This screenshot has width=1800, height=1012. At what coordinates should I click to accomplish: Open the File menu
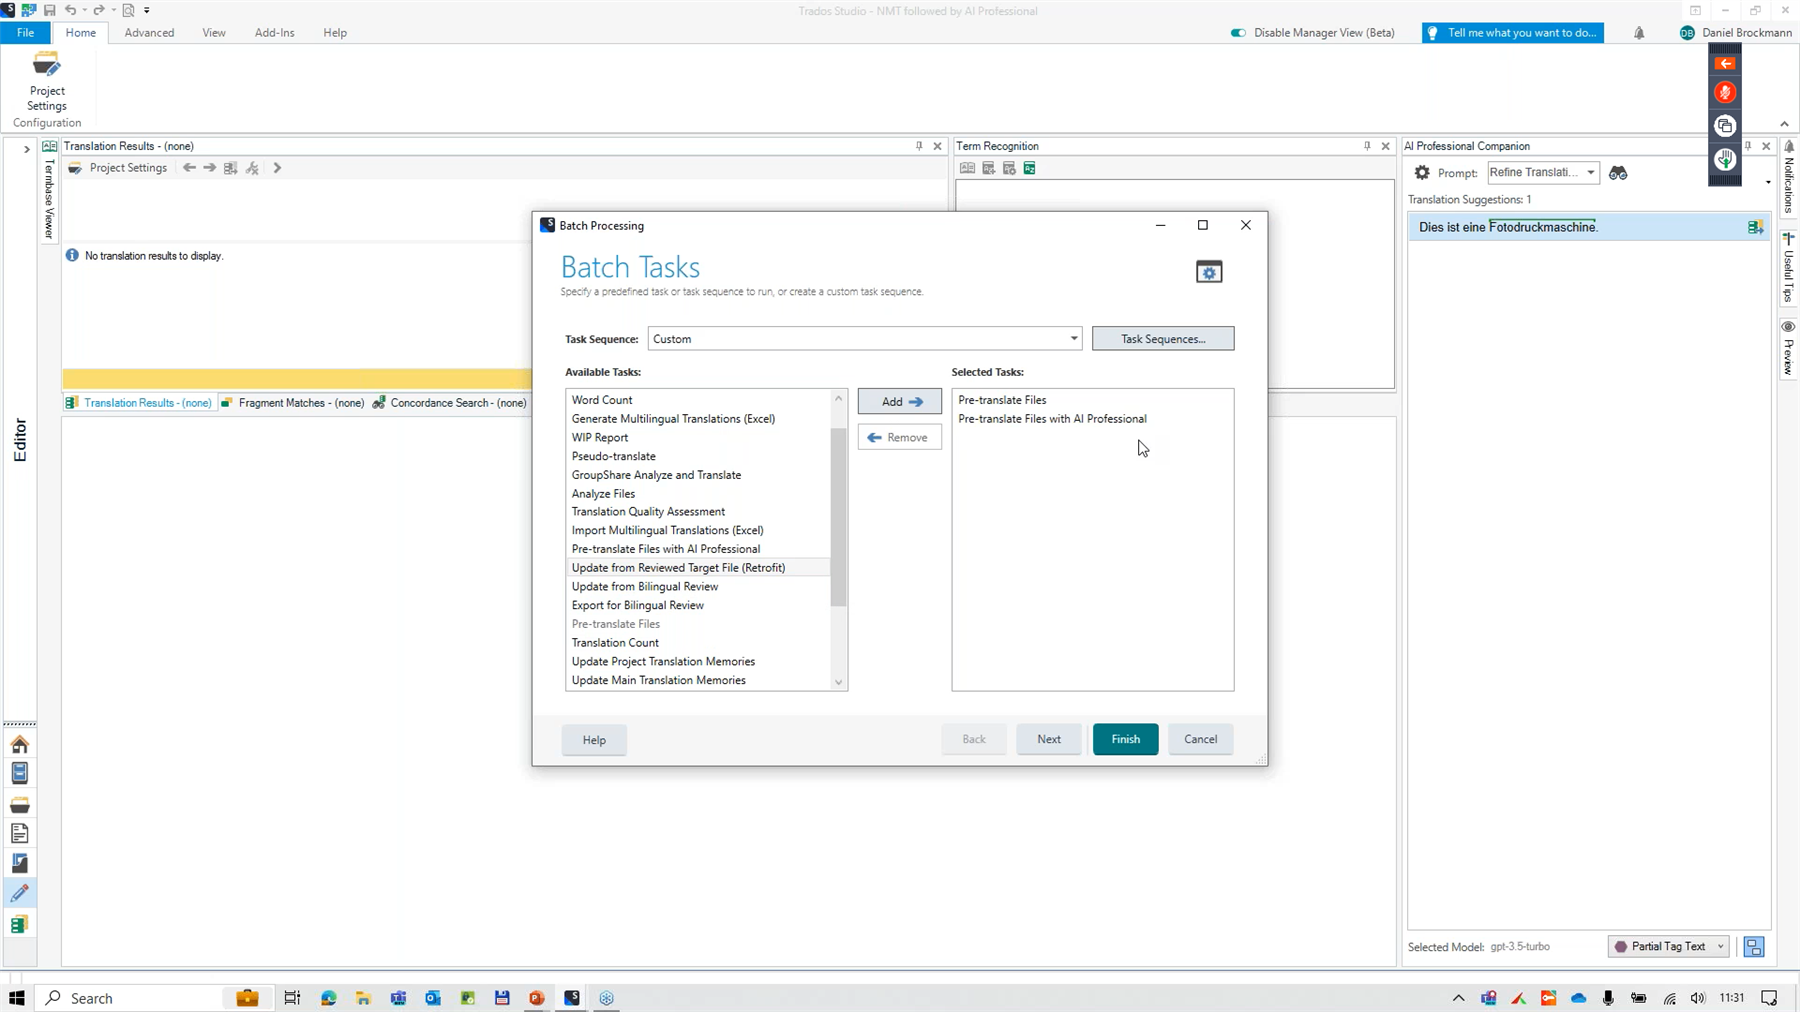point(25,33)
